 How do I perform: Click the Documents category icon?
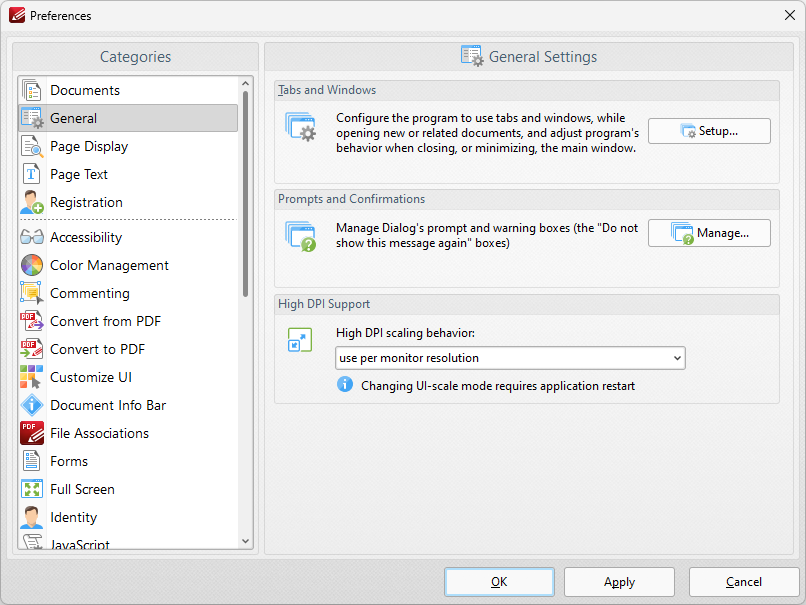pyautogui.click(x=32, y=90)
